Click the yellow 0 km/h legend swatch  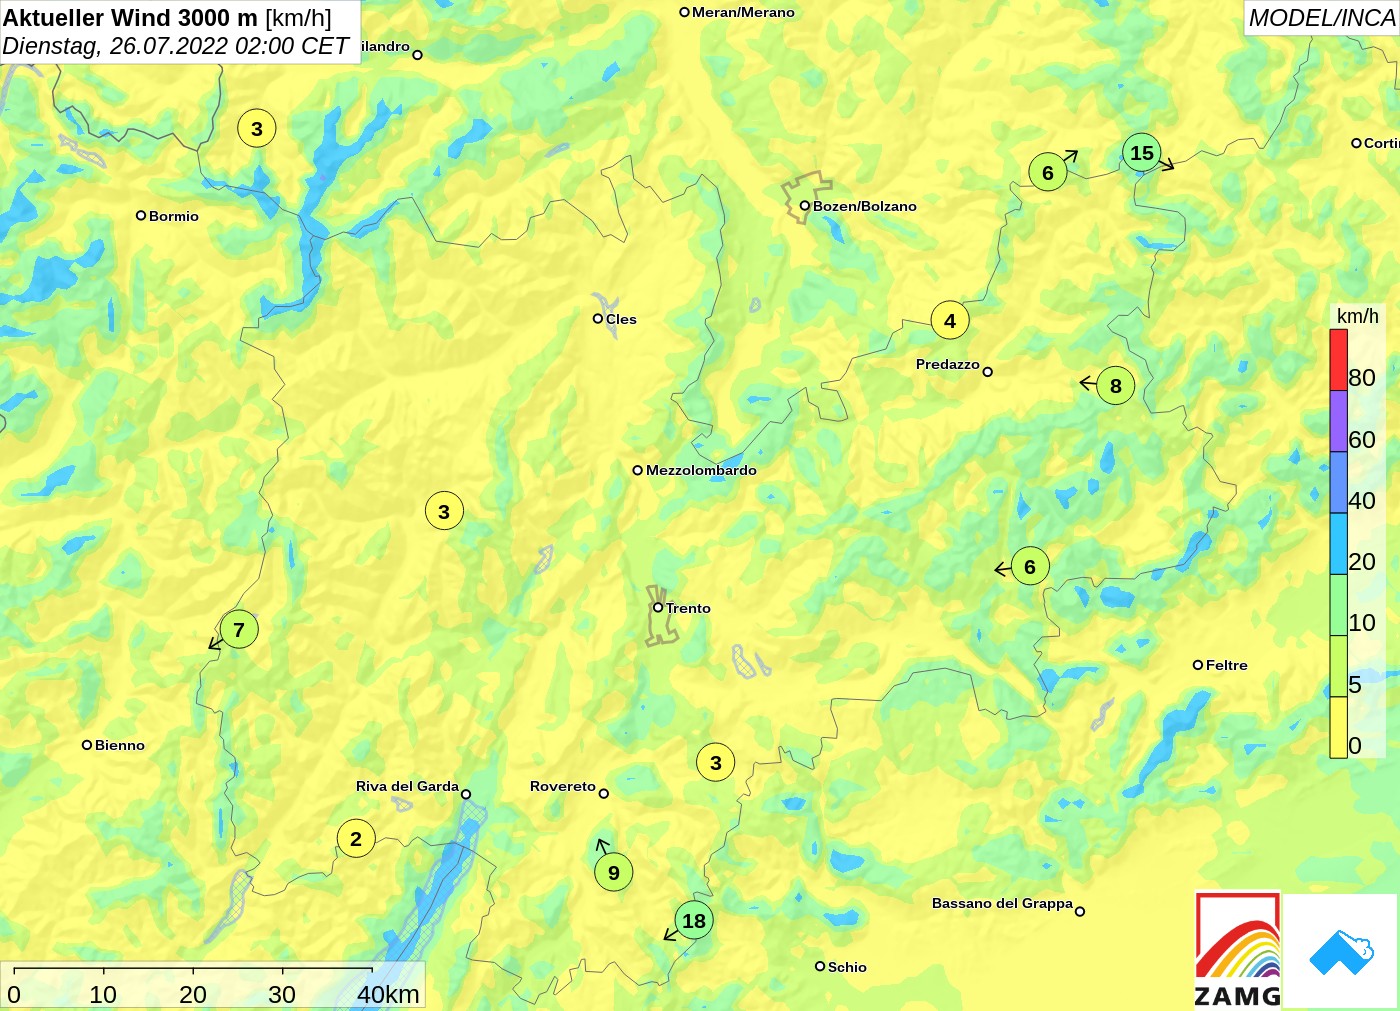[1338, 727]
